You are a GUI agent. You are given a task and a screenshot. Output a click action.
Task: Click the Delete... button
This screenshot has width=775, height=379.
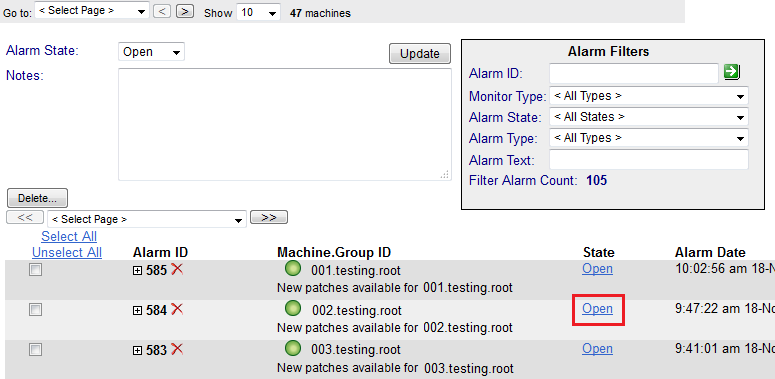[x=38, y=198]
